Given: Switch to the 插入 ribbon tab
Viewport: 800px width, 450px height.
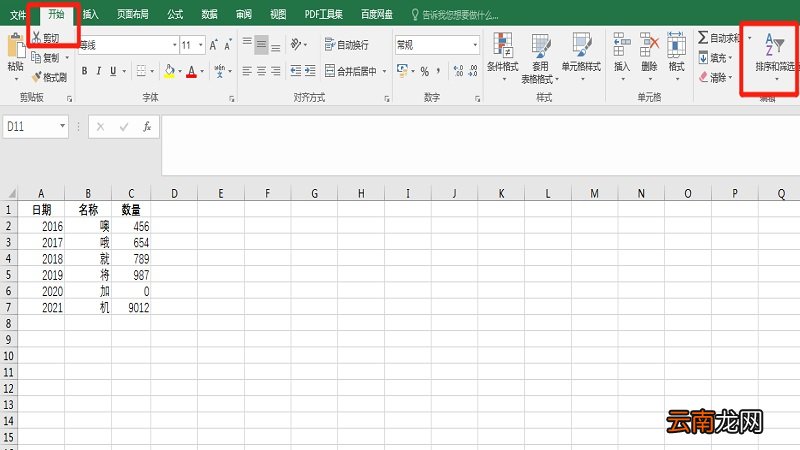Looking at the screenshot, I should 90,14.
